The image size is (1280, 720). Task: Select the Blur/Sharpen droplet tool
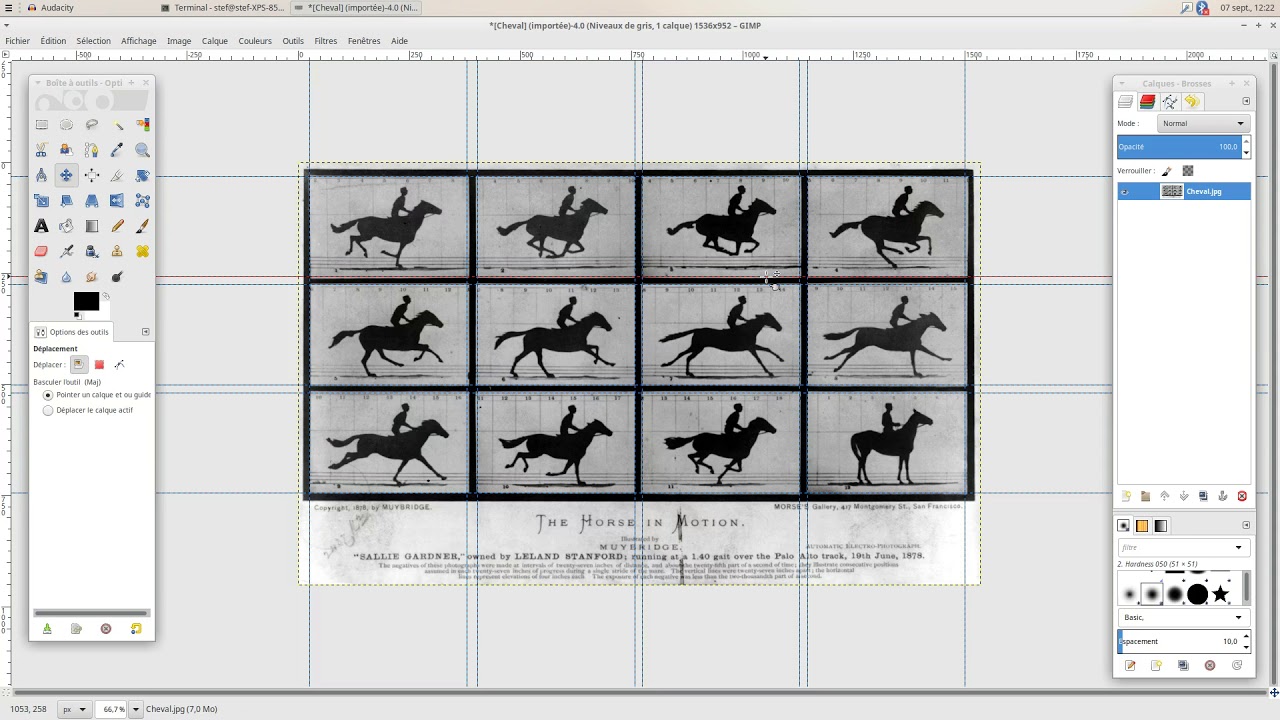[x=66, y=276]
